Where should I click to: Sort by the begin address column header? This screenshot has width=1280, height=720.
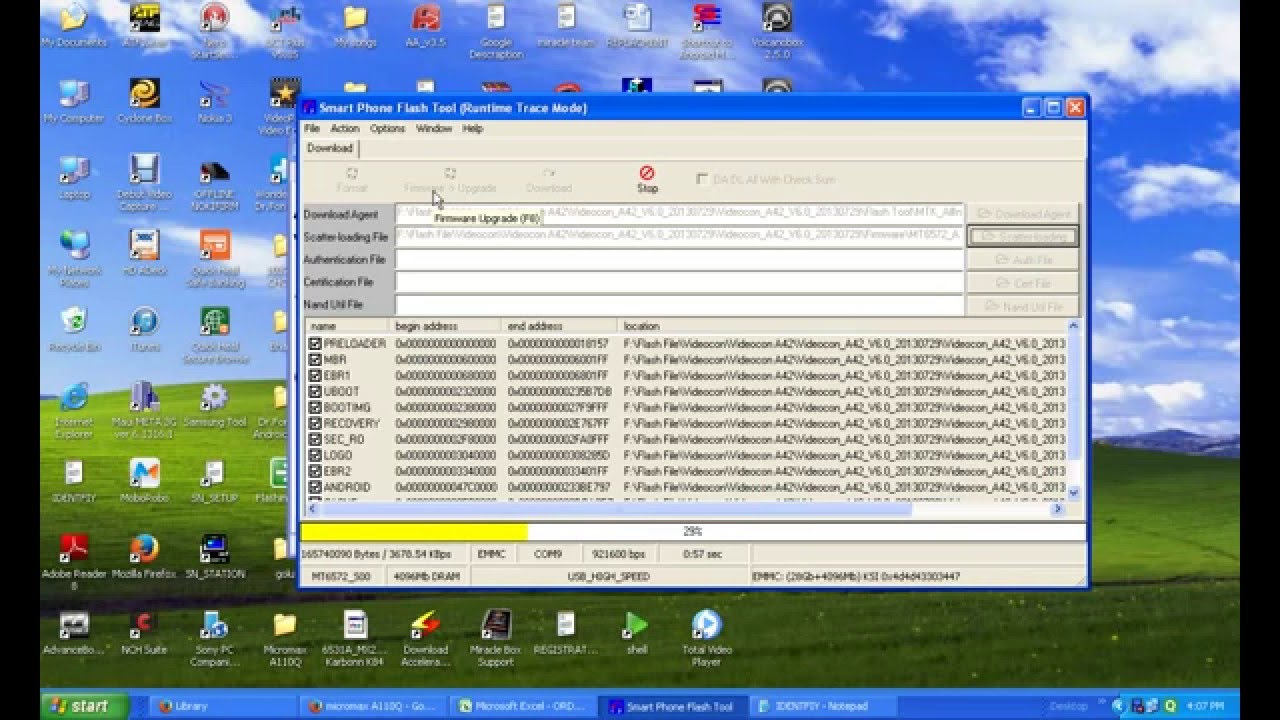[445, 326]
